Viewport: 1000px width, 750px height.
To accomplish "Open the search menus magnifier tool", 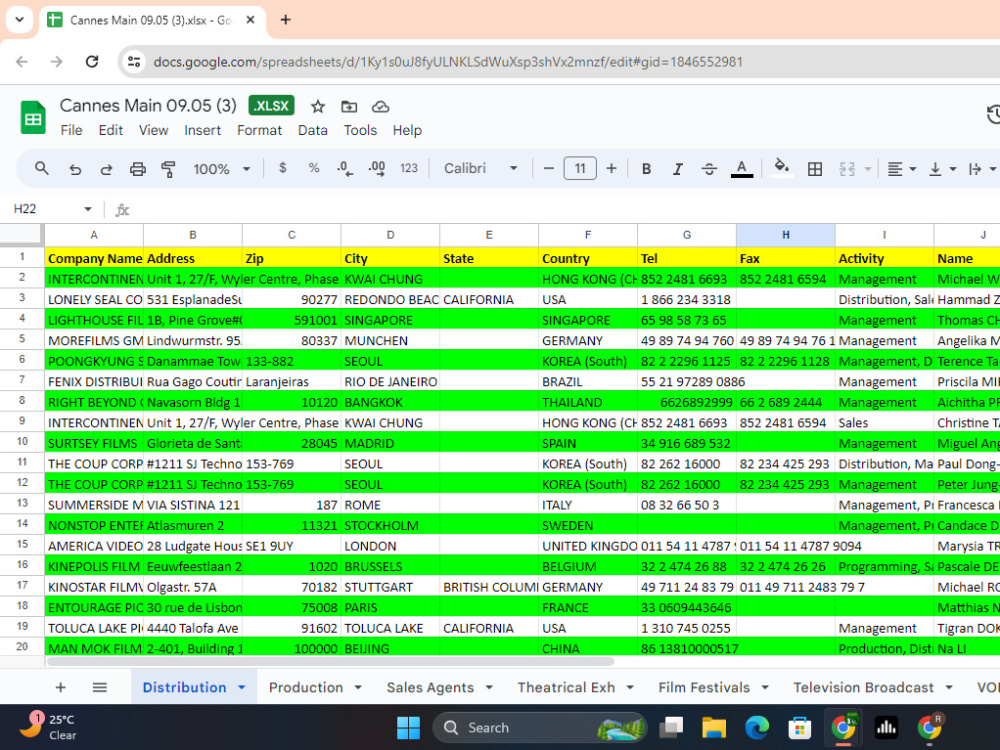I will pos(41,168).
